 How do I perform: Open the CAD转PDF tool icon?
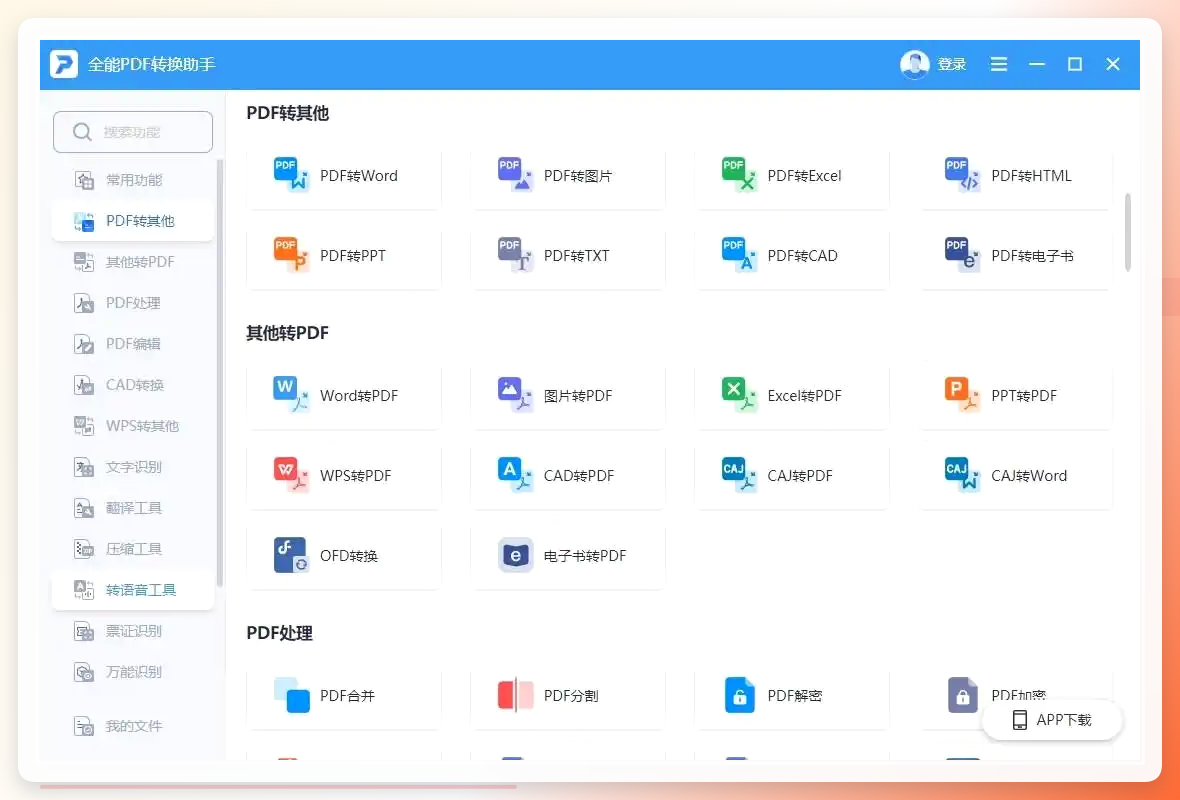pyautogui.click(x=515, y=474)
